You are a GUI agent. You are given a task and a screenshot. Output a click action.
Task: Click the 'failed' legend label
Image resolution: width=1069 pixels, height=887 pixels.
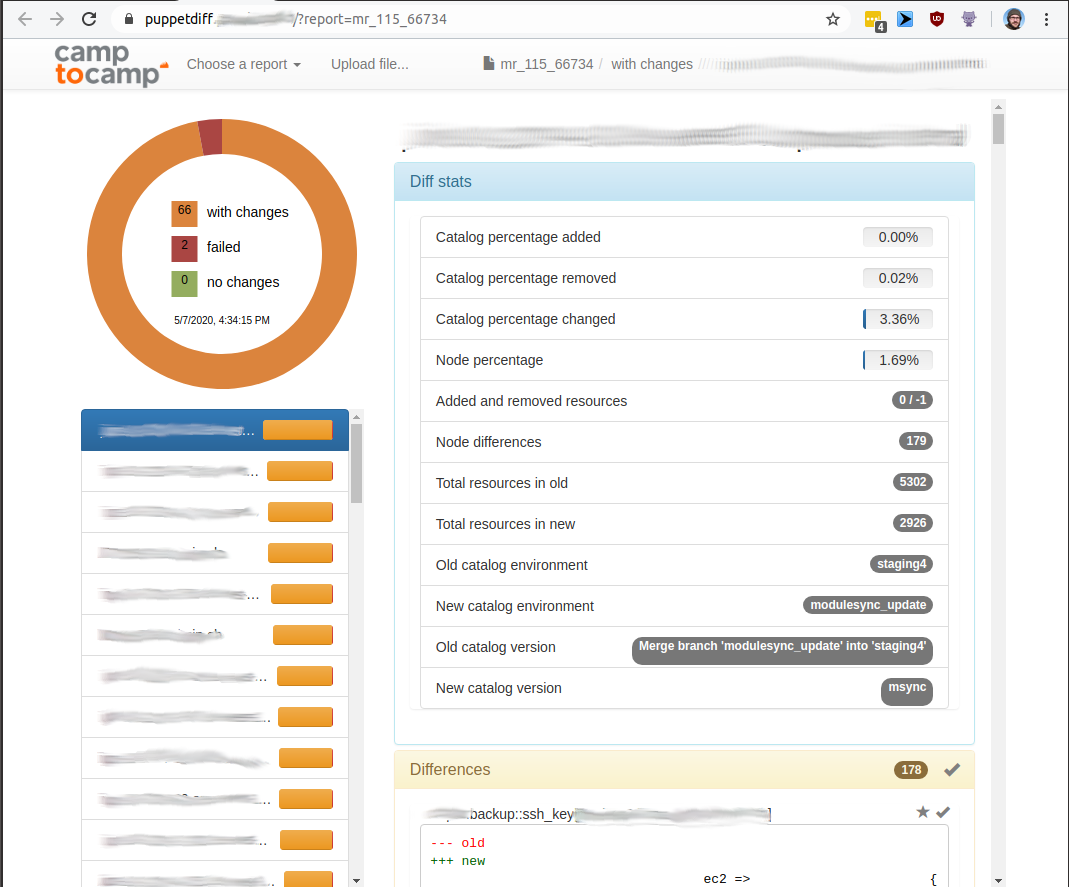click(x=224, y=247)
